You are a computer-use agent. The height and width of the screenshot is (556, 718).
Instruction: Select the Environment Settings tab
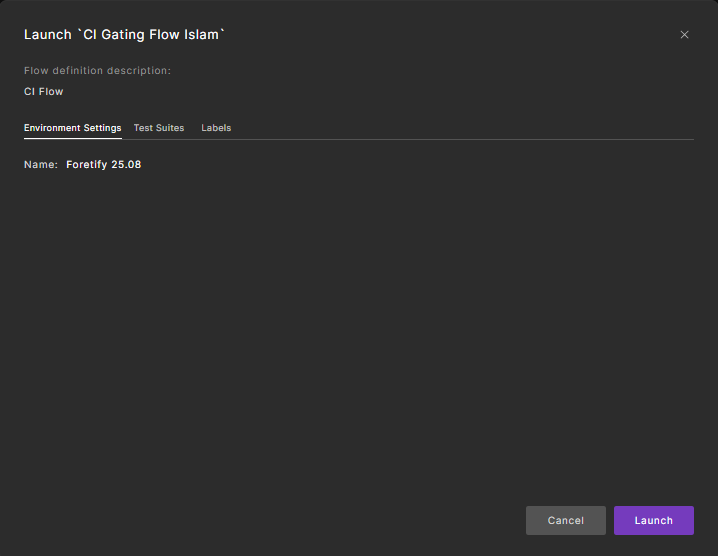point(73,128)
